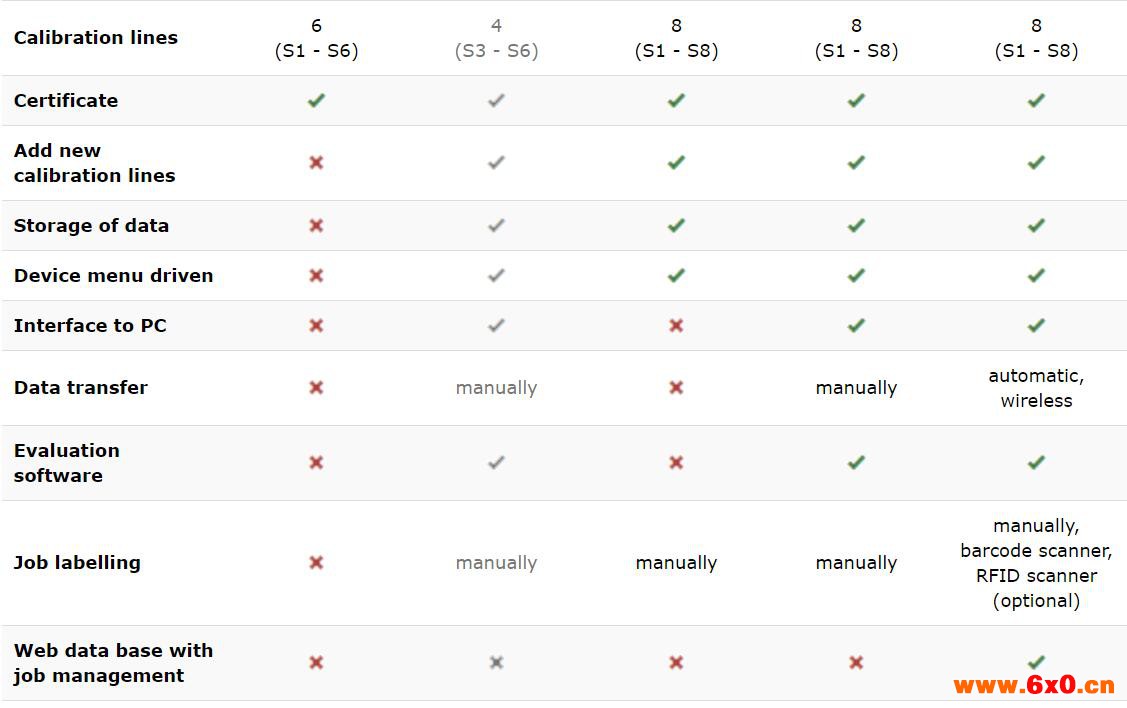Click red X for Job labelling, first column

click(316, 563)
